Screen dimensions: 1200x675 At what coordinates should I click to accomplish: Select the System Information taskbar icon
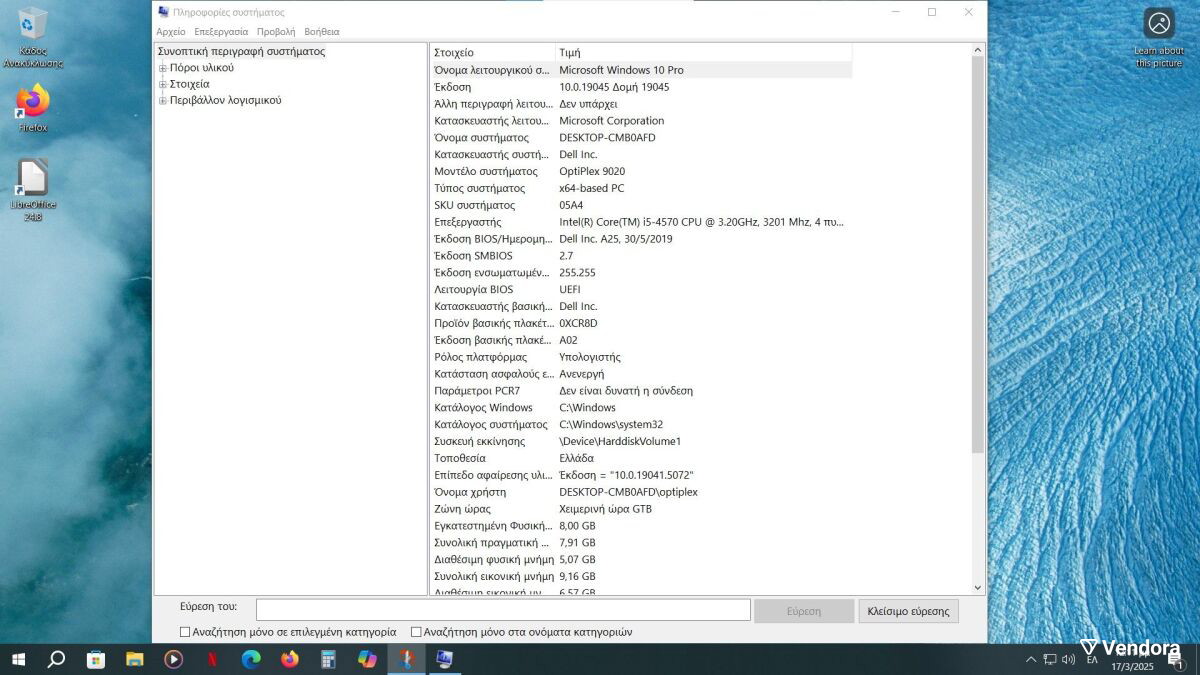click(445, 659)
